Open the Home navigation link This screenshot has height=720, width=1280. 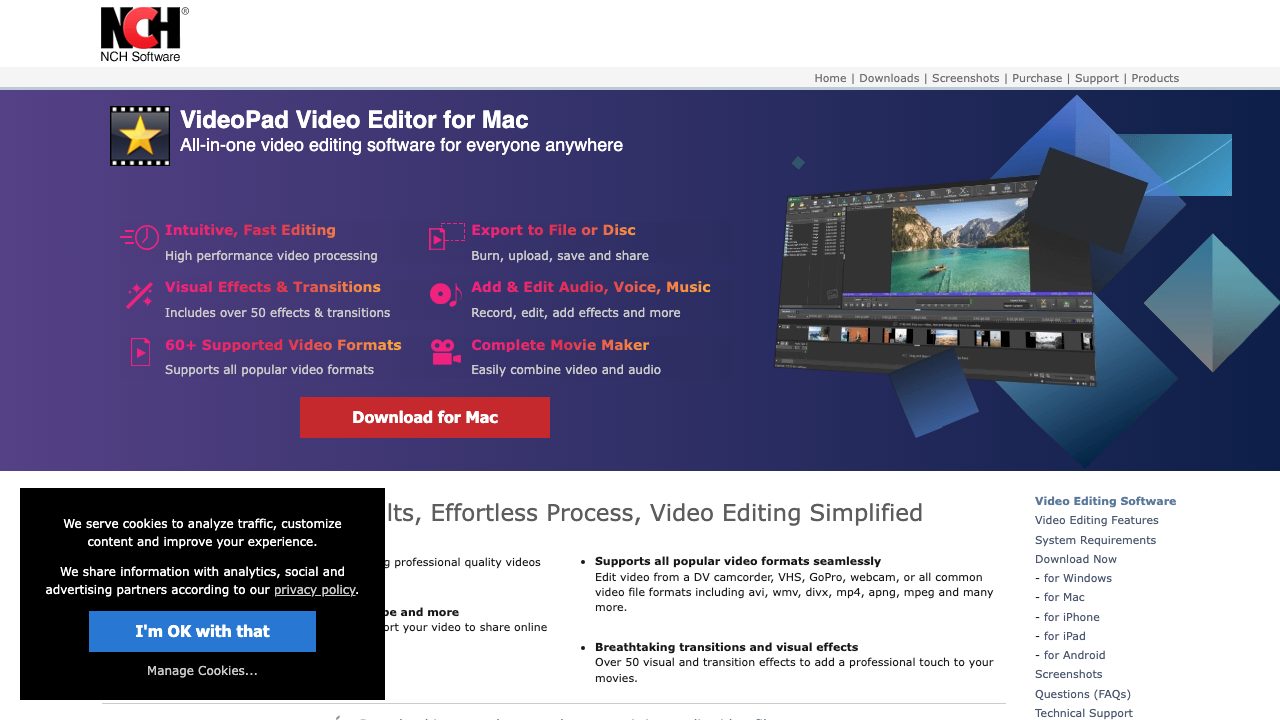click(830, 78)
